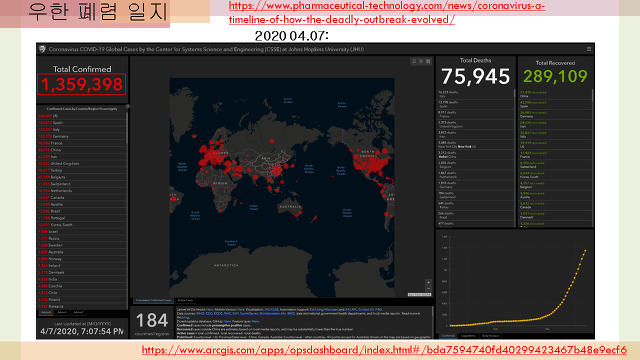640x360 pixels.
Task: Click the Korea, South entry in recovered list
Action: pos(555,175)
